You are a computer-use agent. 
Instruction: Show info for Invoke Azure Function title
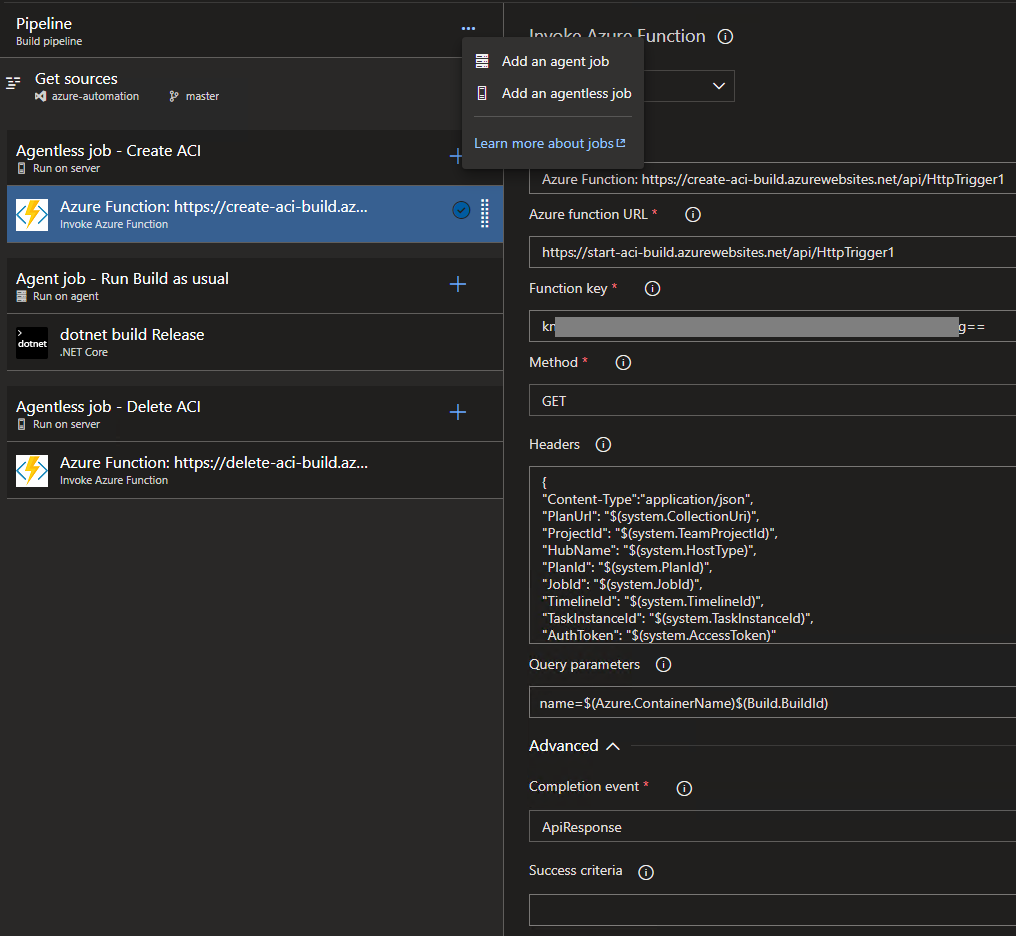726,36
